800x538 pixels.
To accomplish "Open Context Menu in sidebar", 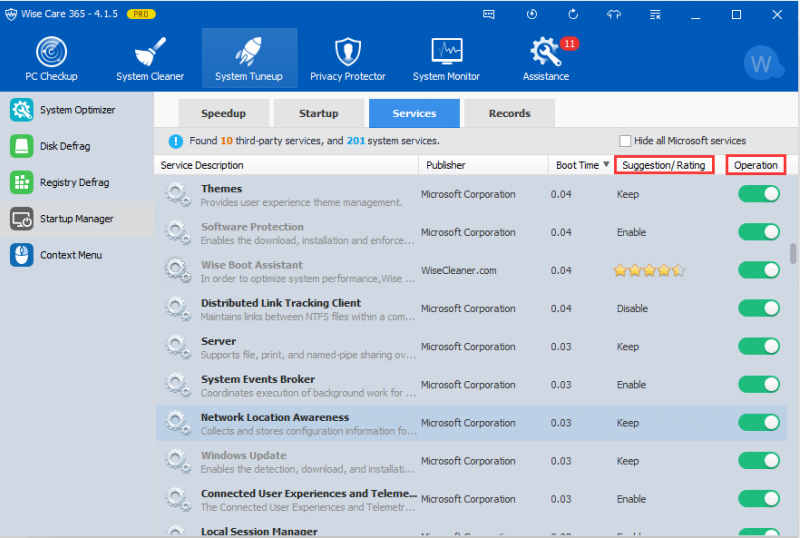I will point(77,255).
